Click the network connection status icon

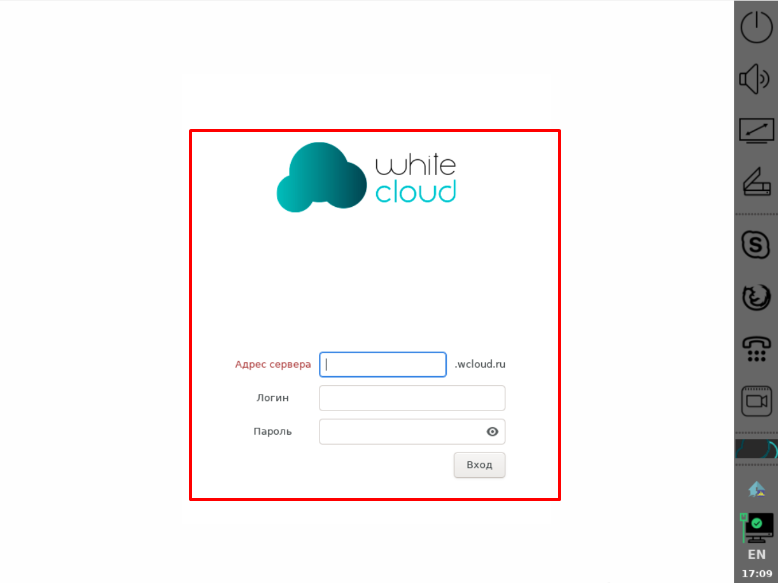757,524
